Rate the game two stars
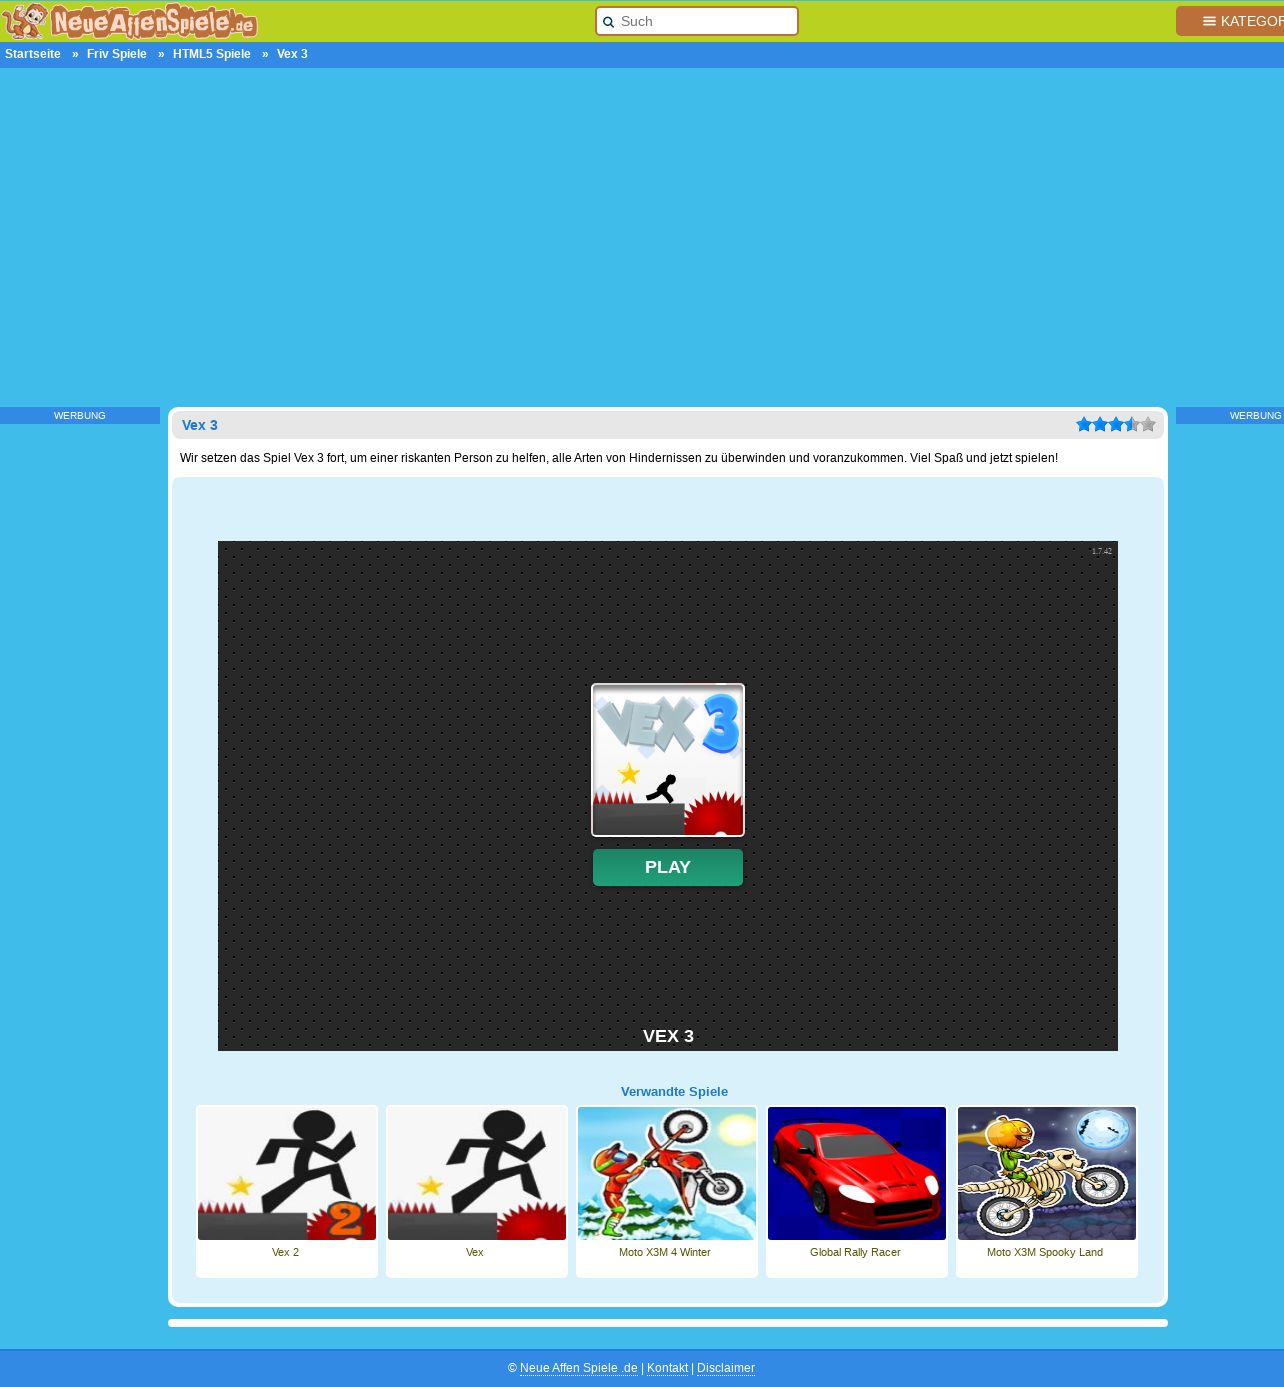 point(1100,424)
